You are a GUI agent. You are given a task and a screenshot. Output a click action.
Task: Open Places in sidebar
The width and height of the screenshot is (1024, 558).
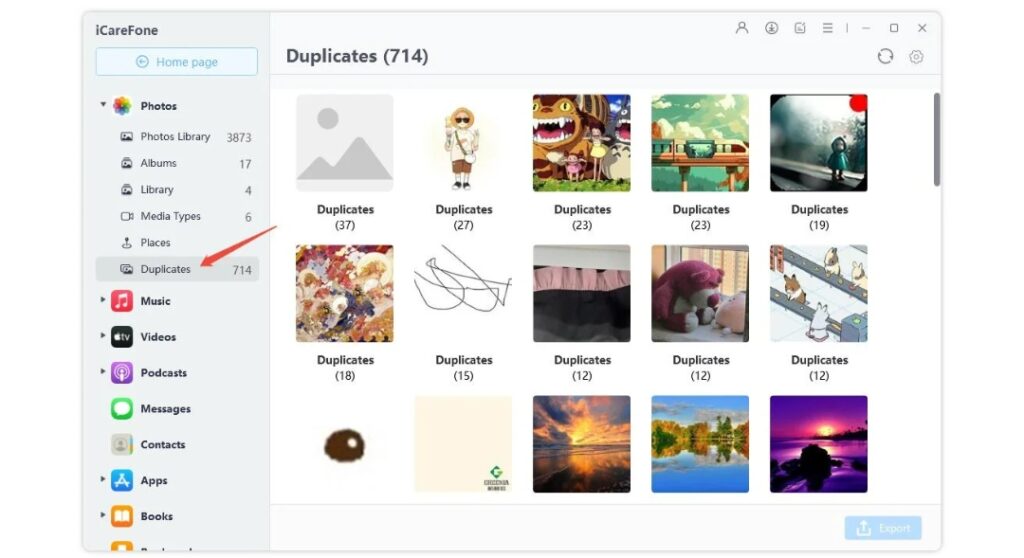pos(177,243)
